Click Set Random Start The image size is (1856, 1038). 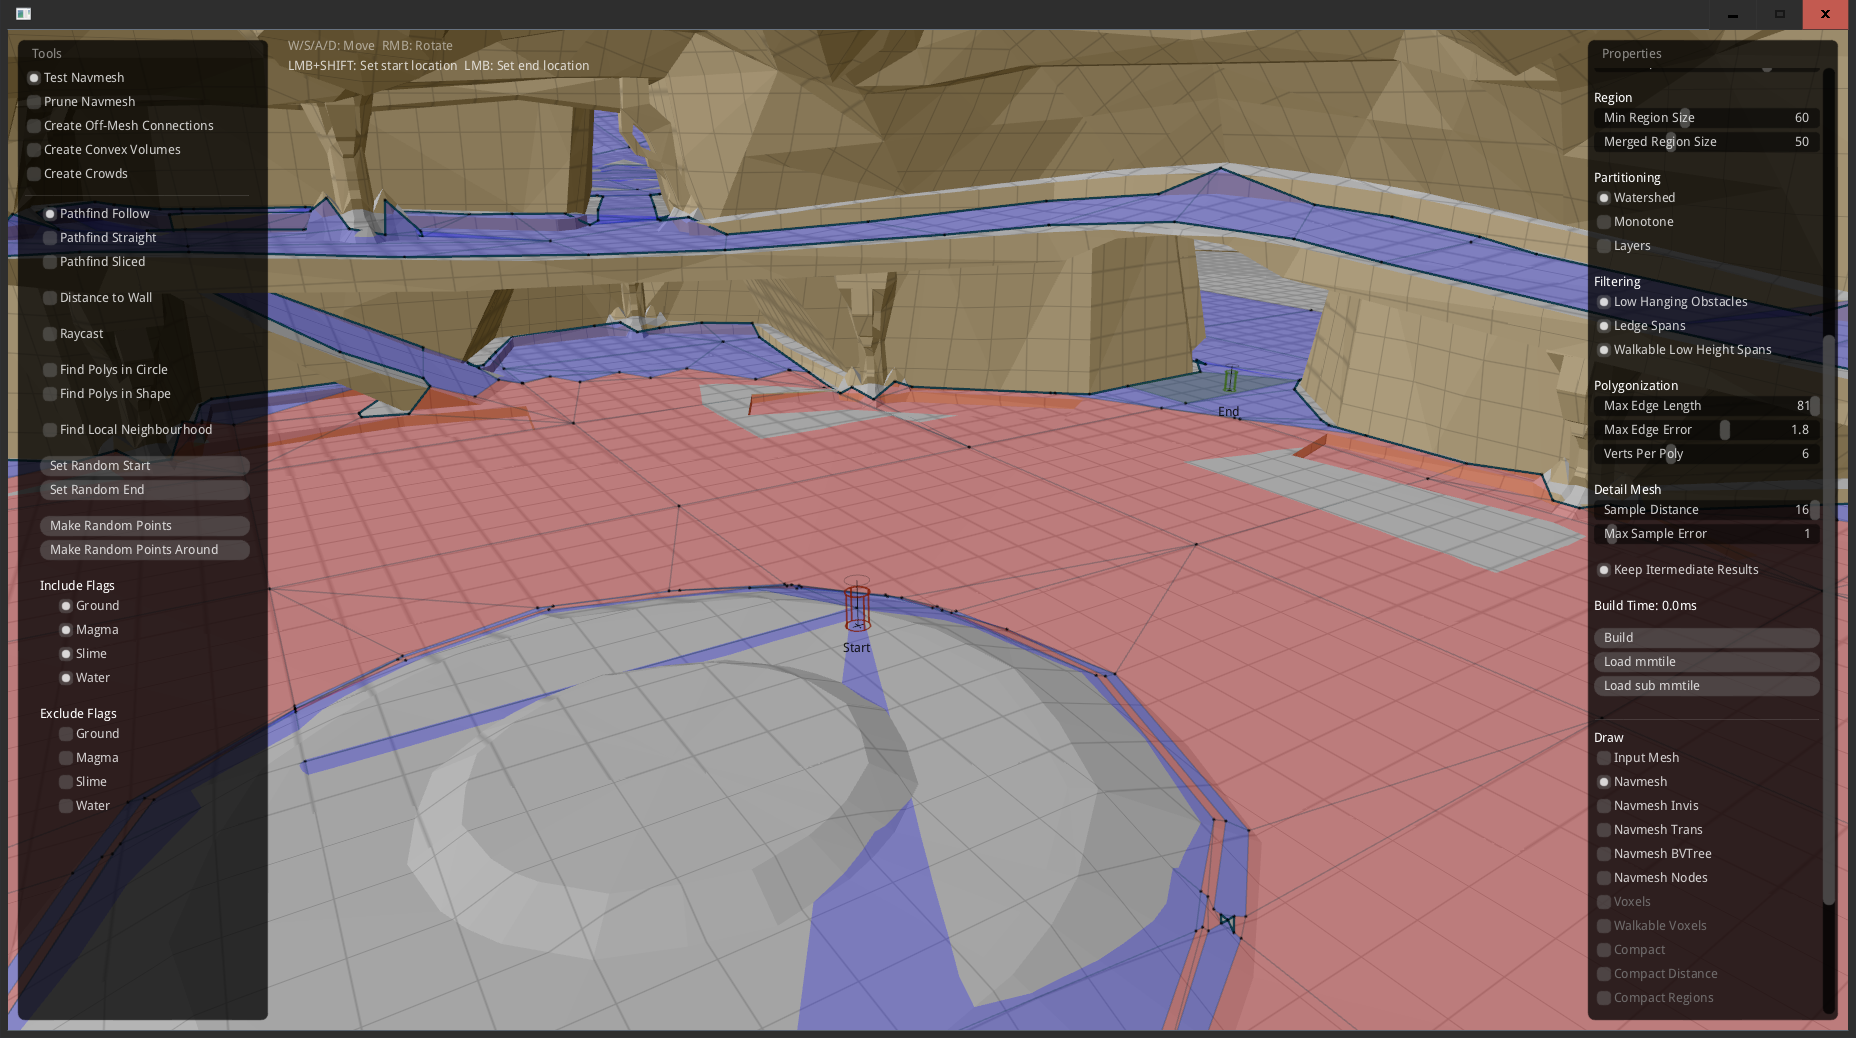click(x=144, y=465)
